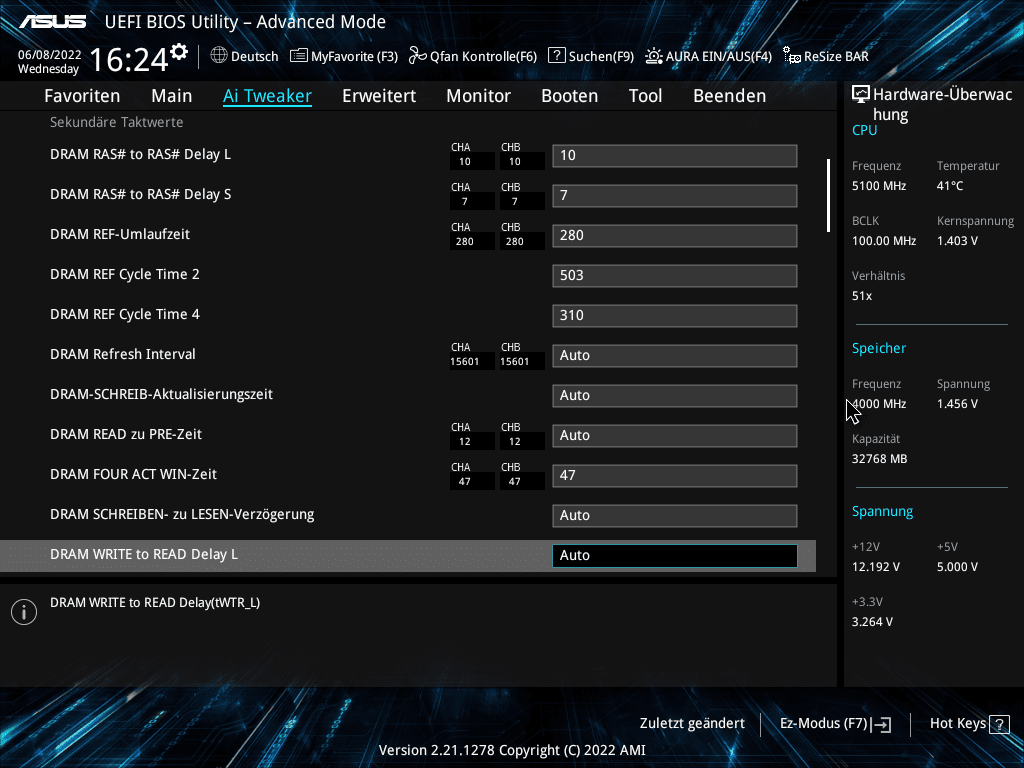Select the DRAM RAS# to RAS# Delay L label
This screenshot has height=768, width=1024.
pos(140,155)
